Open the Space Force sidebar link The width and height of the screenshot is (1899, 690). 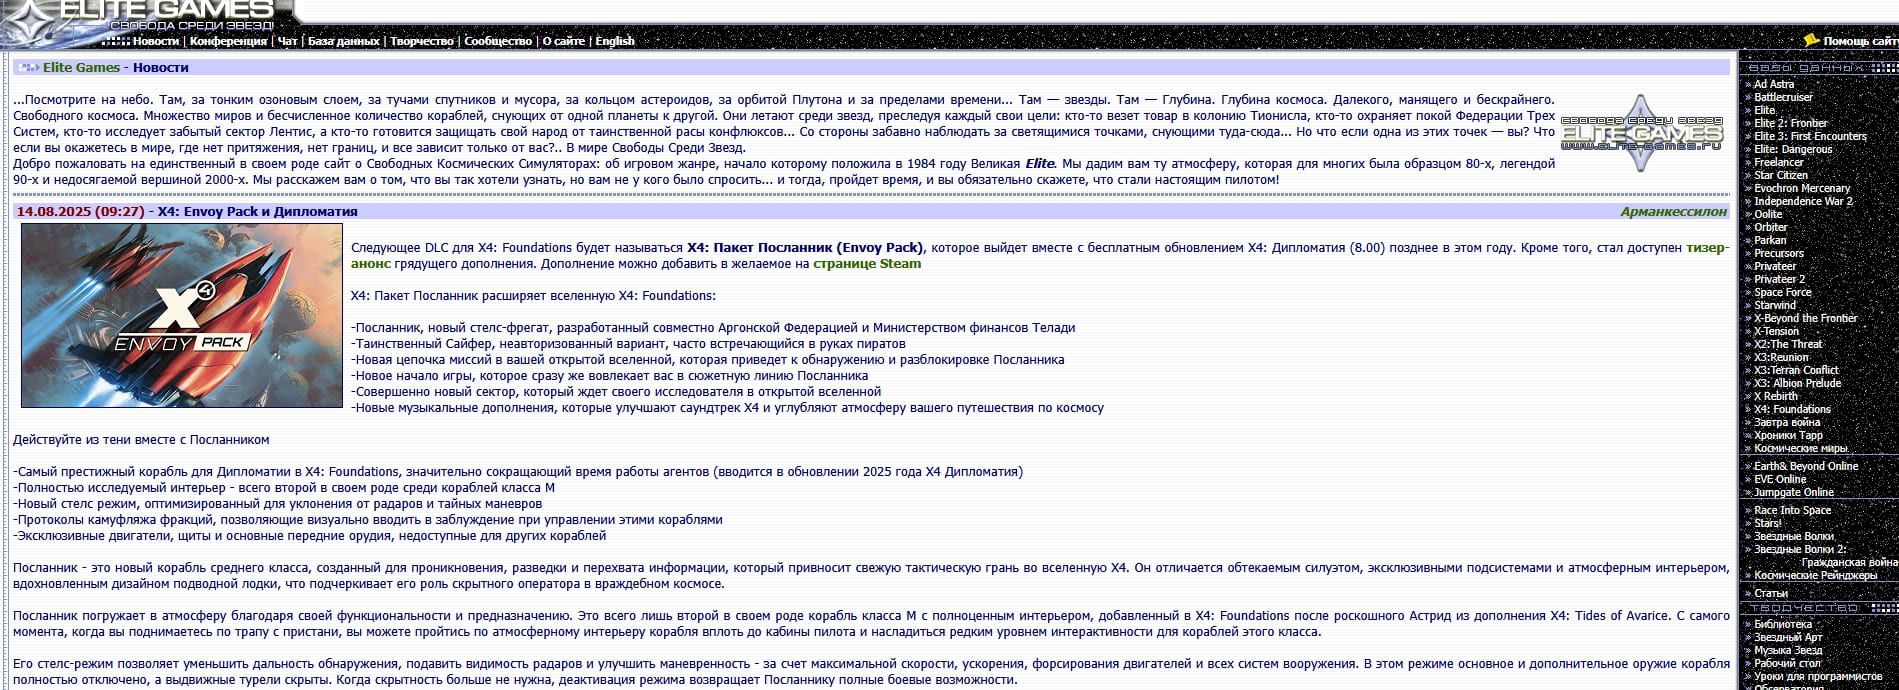click(1782, 292)
